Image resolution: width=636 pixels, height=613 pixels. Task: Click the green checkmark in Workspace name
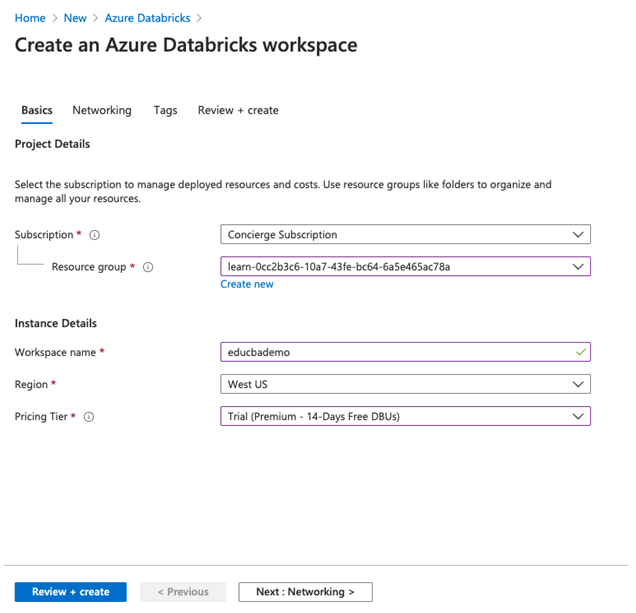578,352
